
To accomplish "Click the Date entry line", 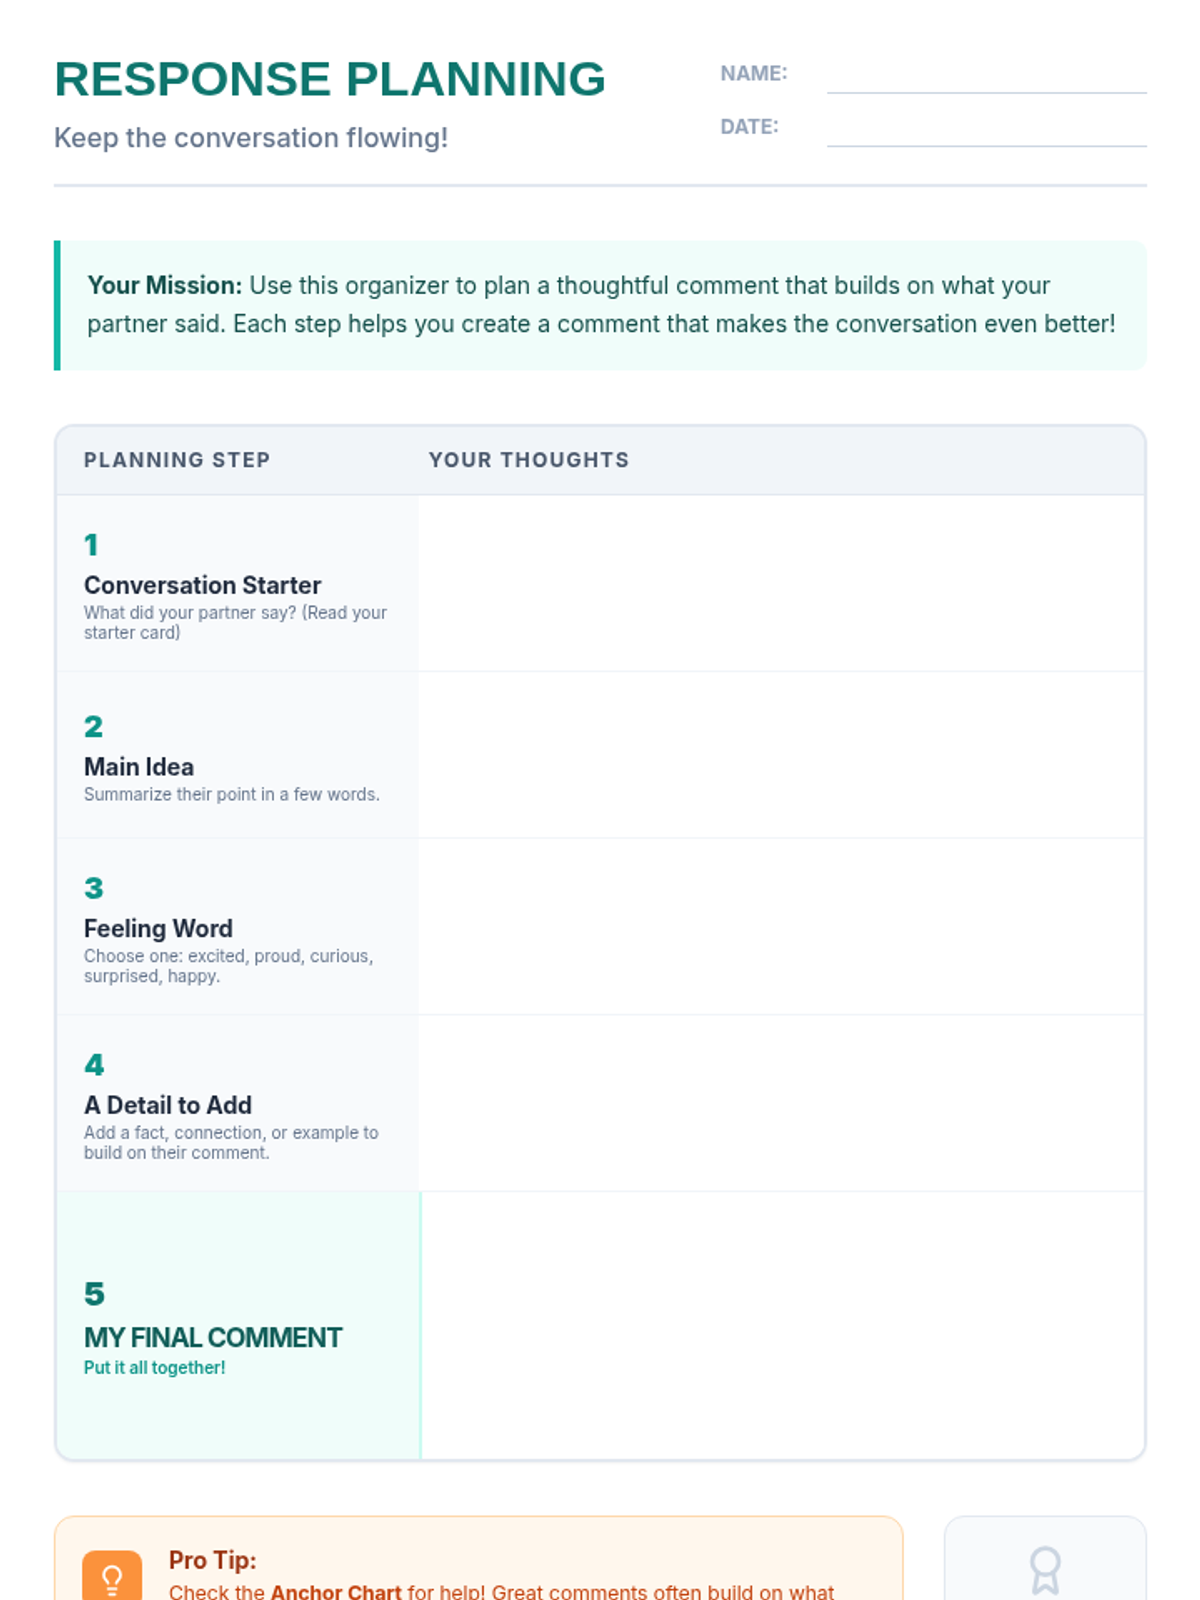I will pyautogui.click(x=986, y=131).
